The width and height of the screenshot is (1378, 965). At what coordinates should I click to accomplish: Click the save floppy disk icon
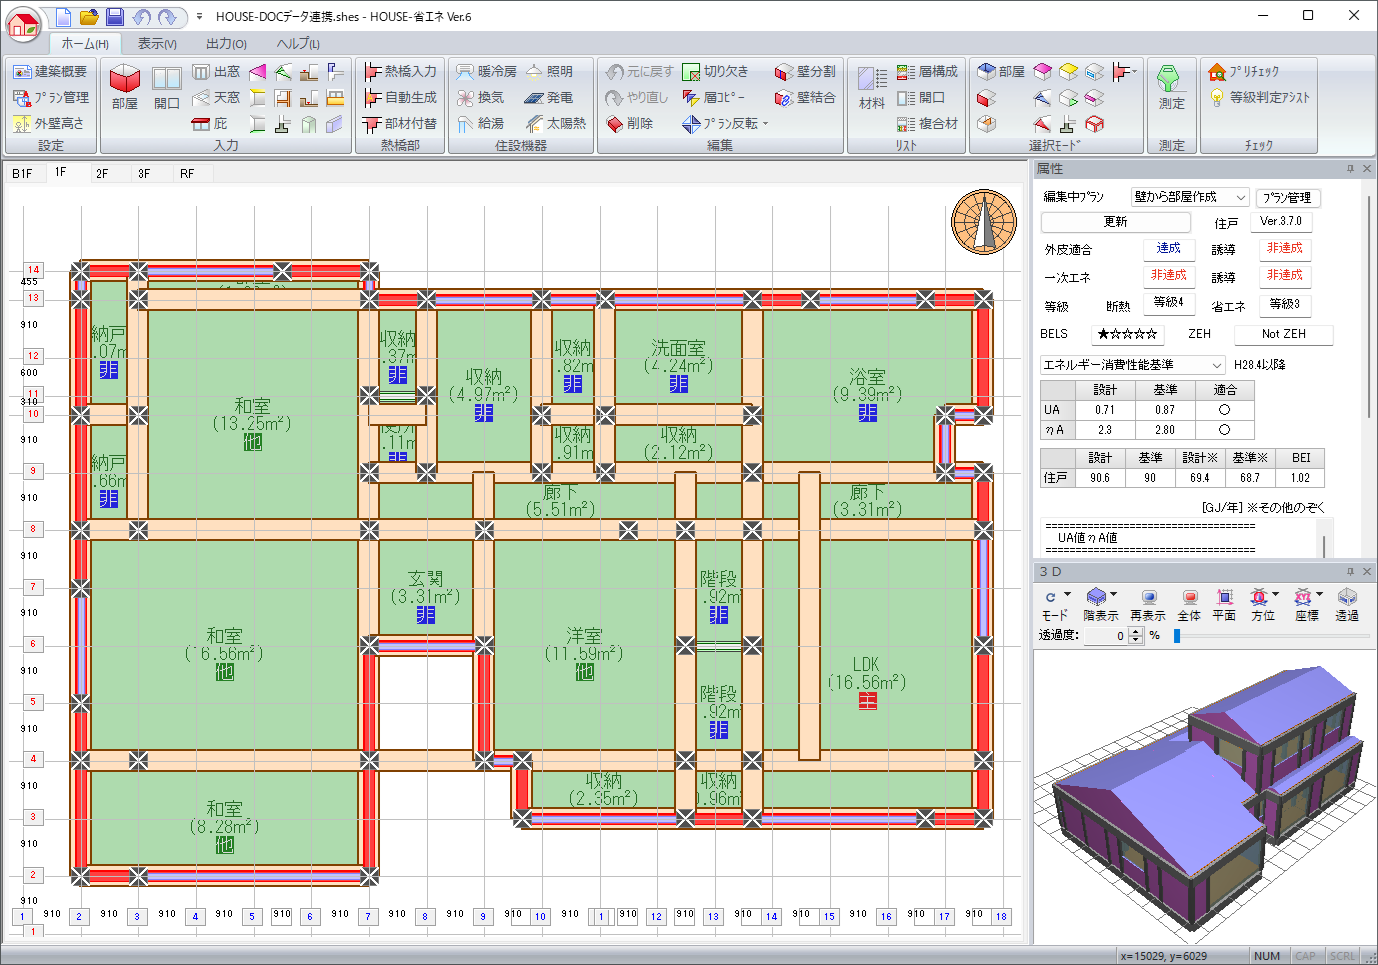(x=115, y=17)
